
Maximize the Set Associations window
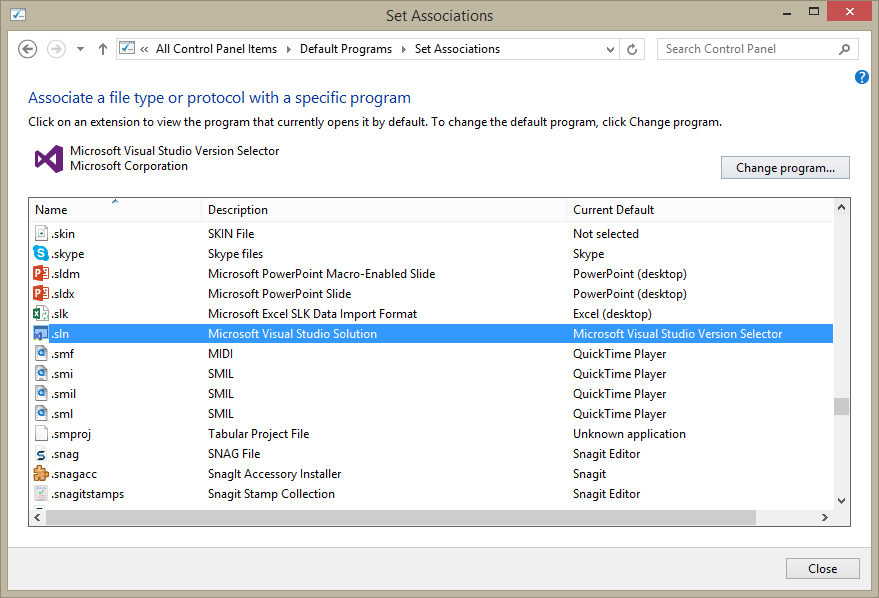814,11
